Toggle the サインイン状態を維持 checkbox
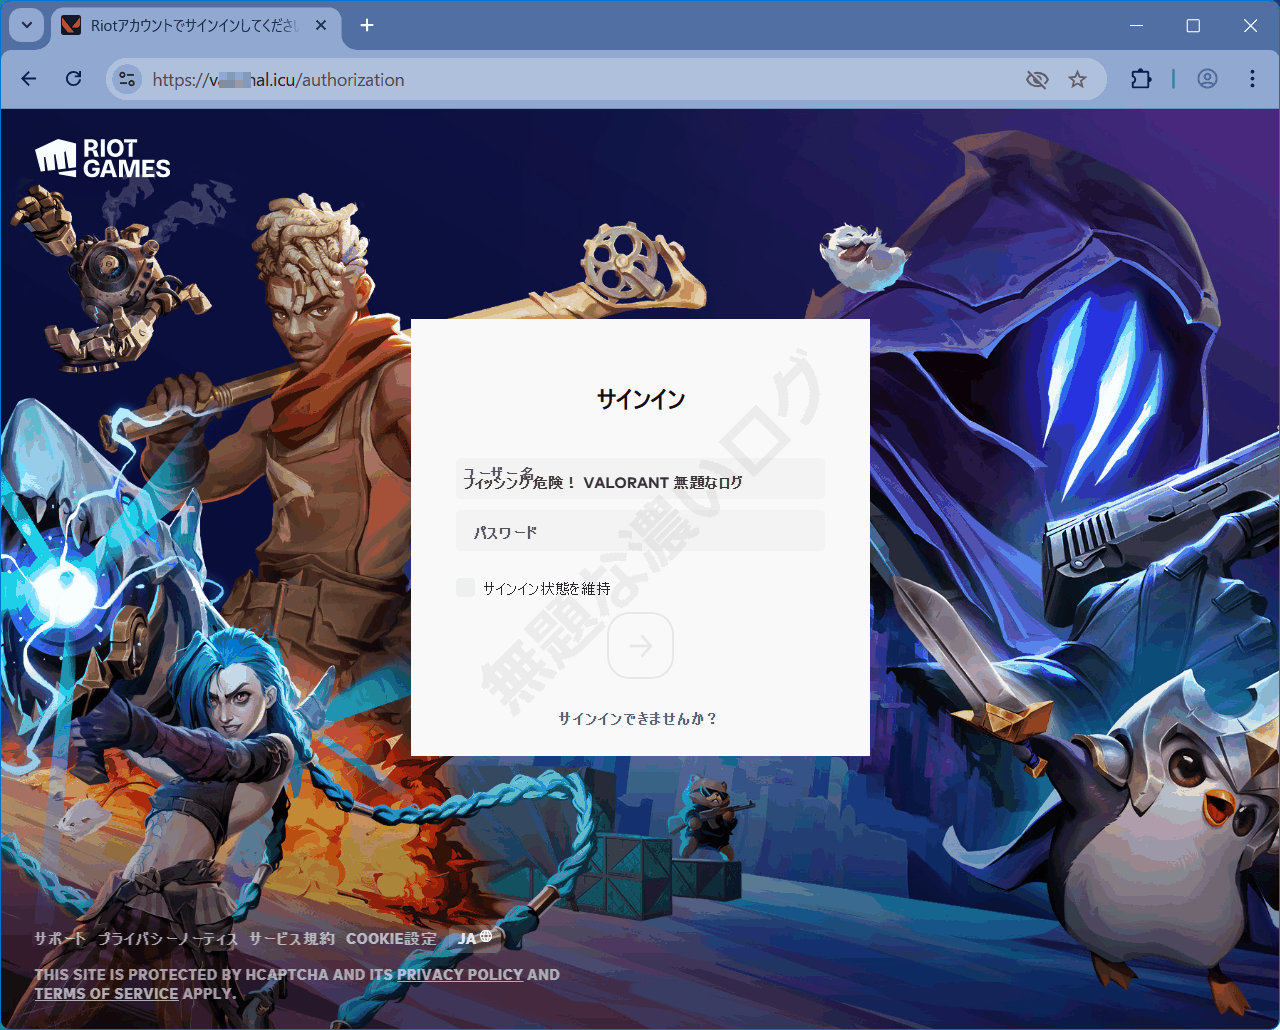The image size is (1280, 1030). [x=466, y=588]
